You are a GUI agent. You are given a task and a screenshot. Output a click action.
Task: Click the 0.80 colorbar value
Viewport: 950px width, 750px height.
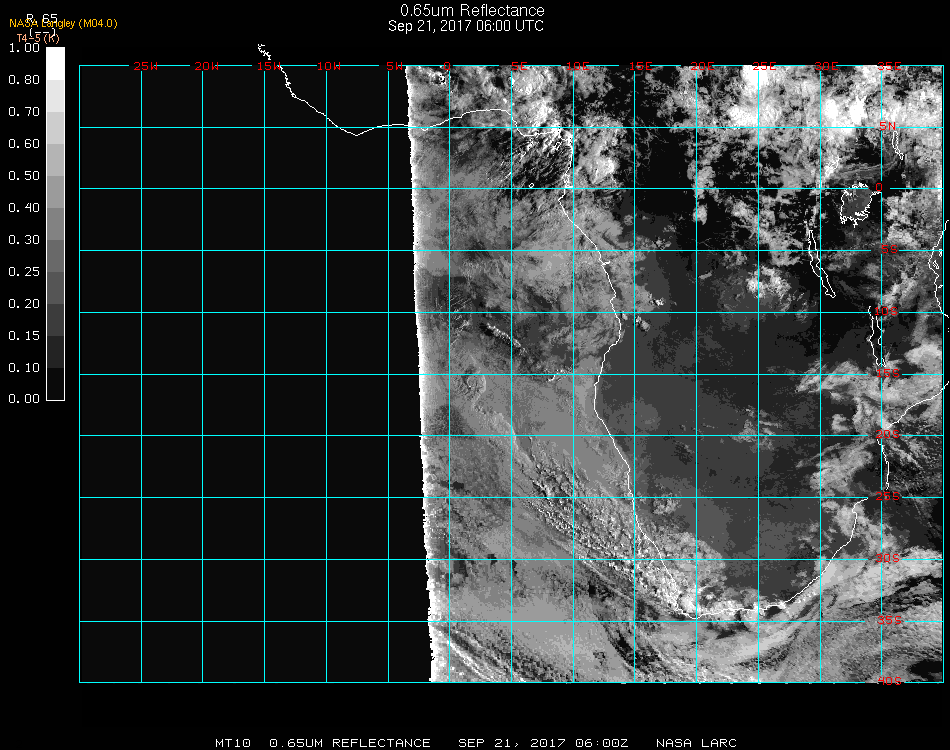coord(24,80)
